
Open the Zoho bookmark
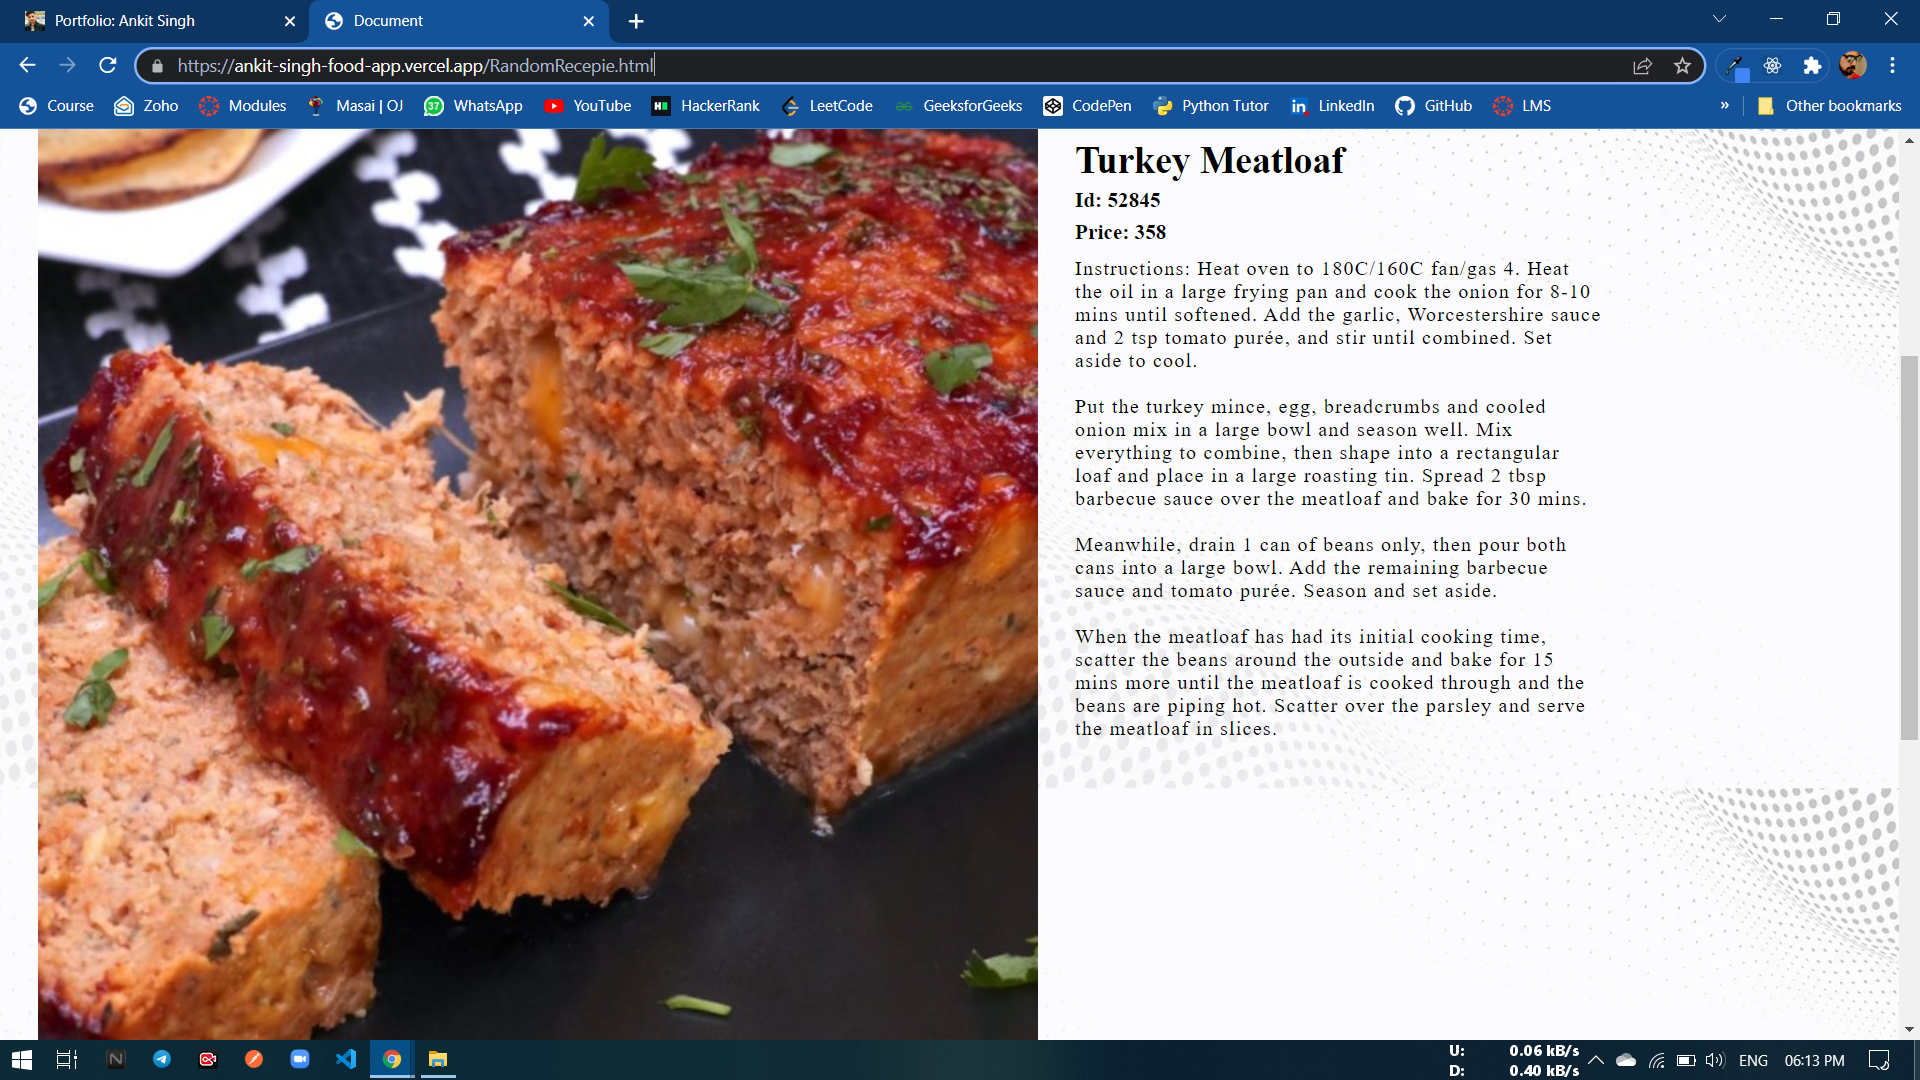(146, 106)
